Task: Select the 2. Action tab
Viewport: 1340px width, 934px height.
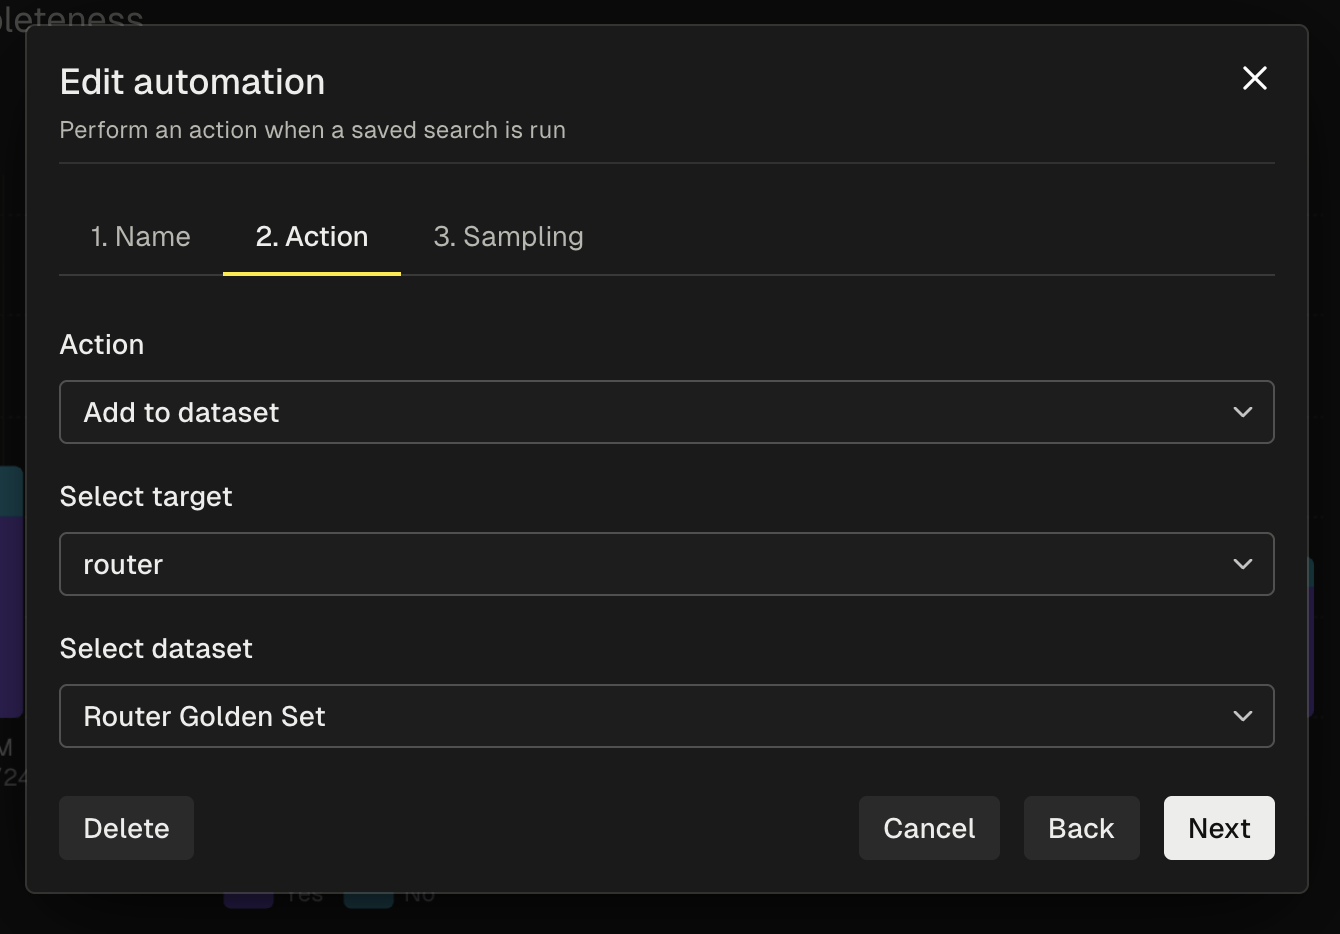Action: (311, 237)
